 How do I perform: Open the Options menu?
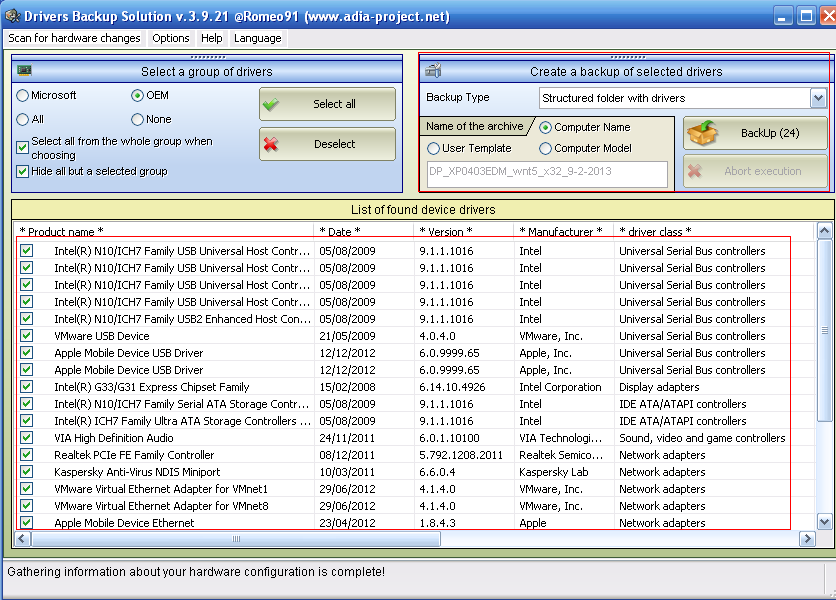[x=171, y=38]
